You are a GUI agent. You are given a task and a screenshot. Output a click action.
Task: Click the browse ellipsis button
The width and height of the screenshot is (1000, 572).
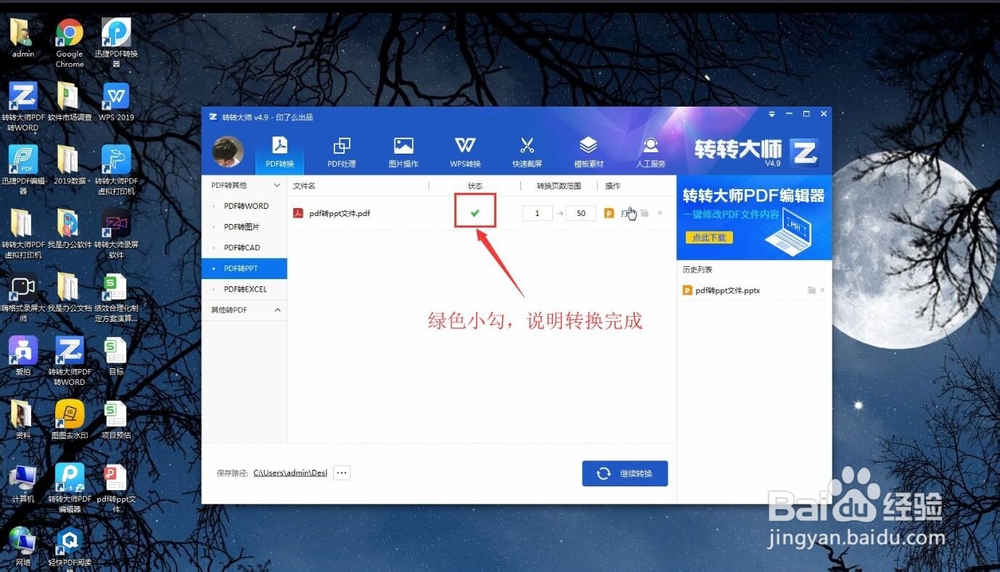[x=342, y=473]
